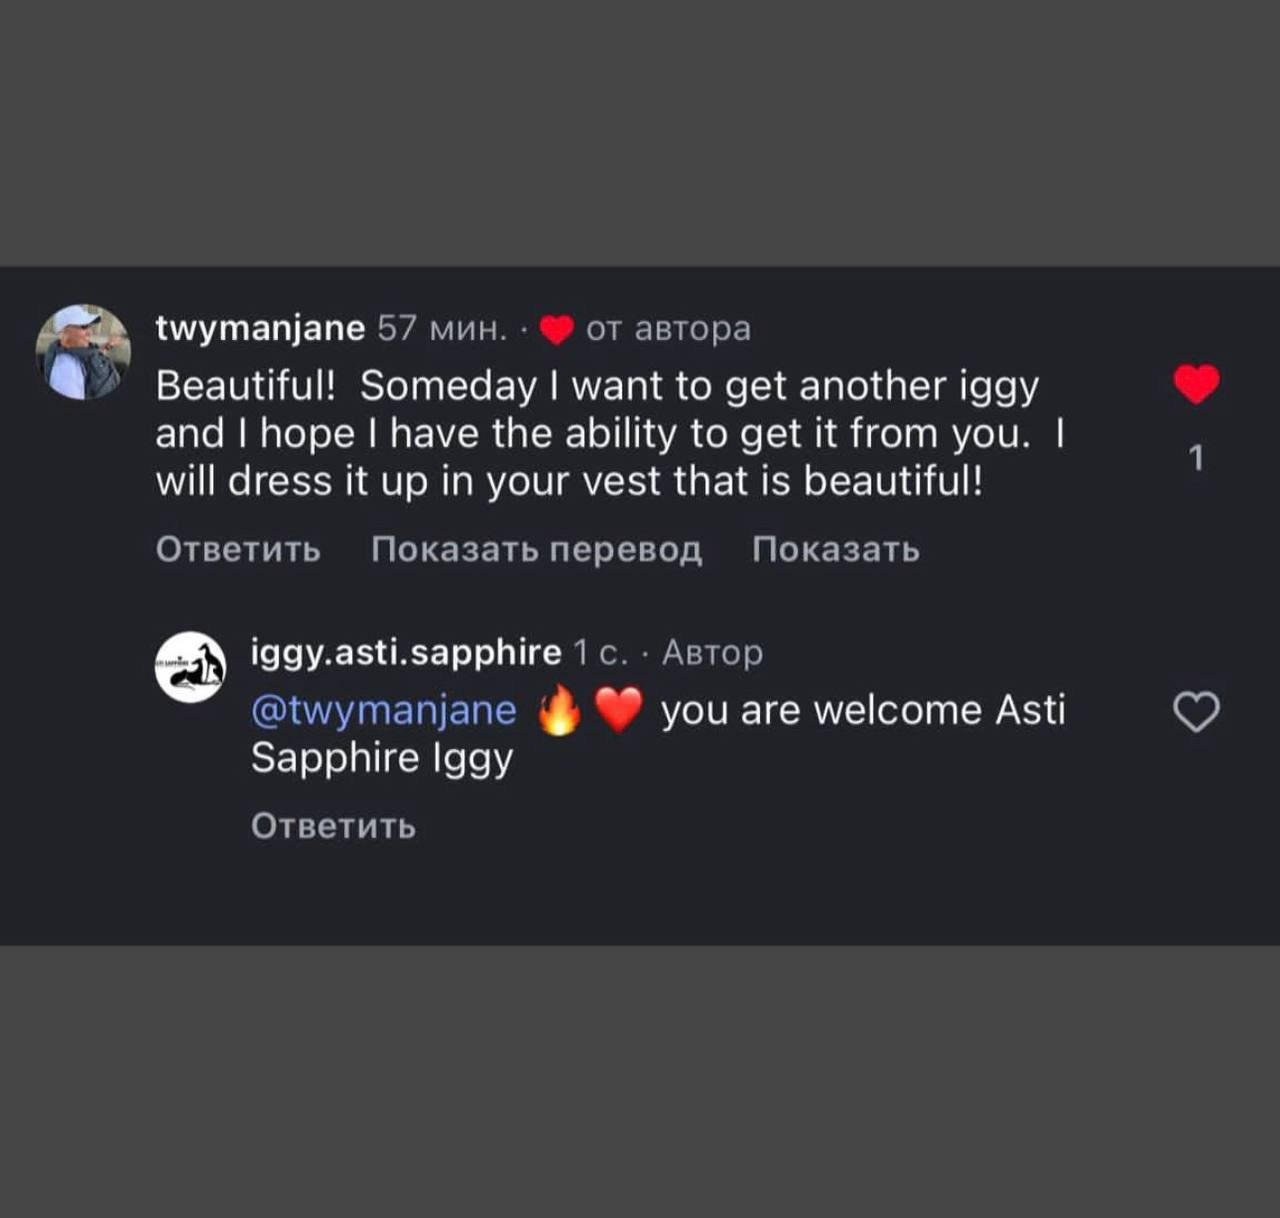Click the red heart emoji in the reply
1280x1218 pixels.
tap(618, 711)
